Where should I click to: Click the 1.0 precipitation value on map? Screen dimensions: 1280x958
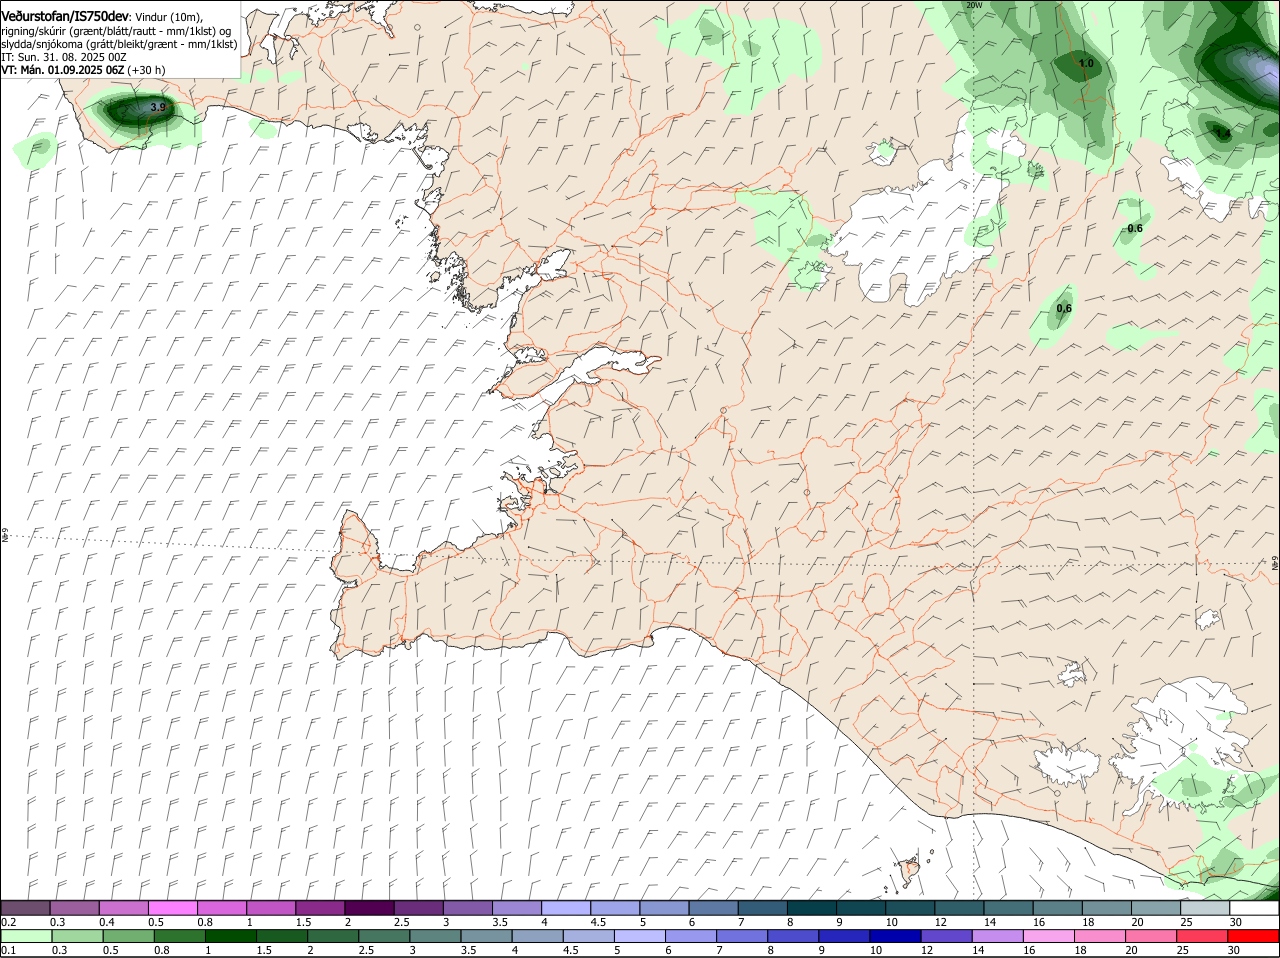(x=1086, y=63)
